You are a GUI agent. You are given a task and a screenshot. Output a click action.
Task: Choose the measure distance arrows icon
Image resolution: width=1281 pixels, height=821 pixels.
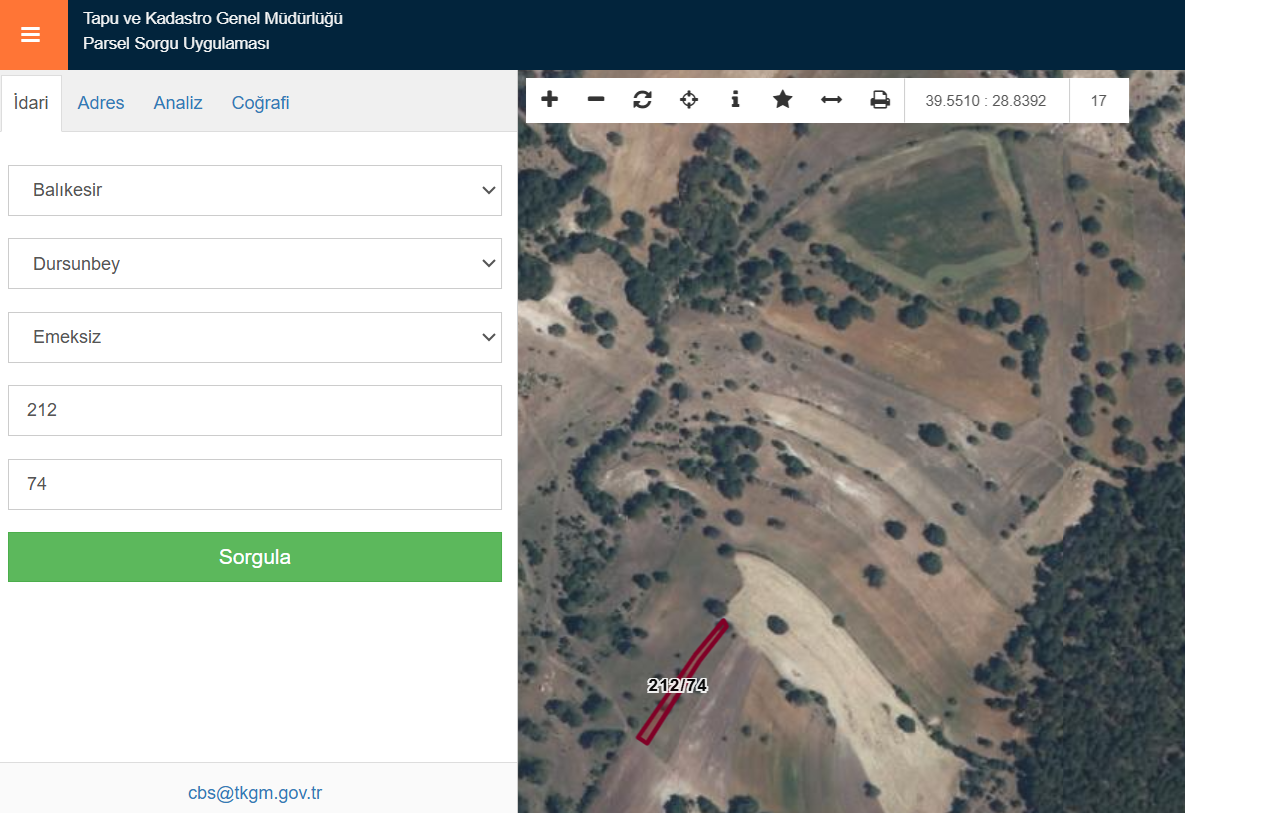pos(831,100)
